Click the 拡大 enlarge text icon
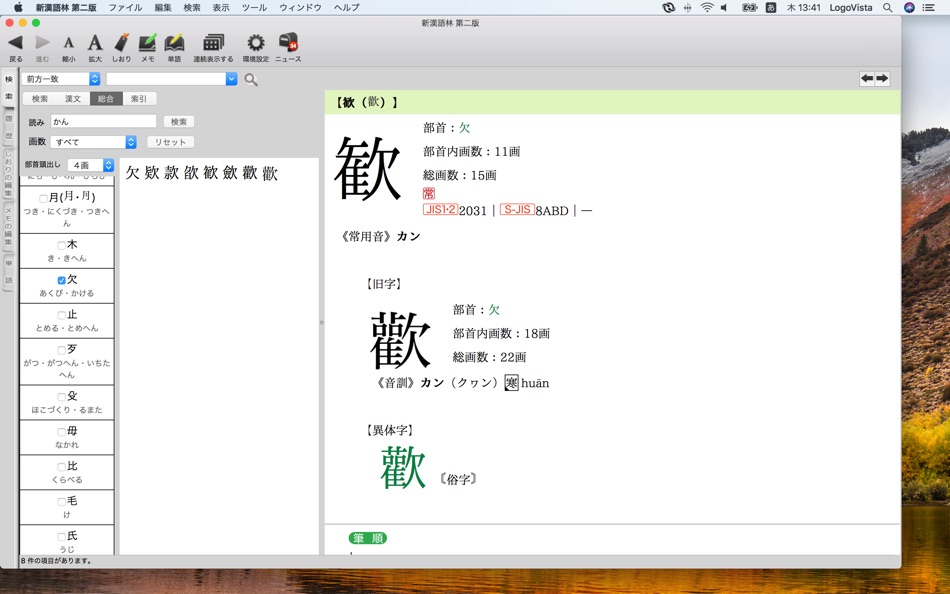Image resolution: width=950 pixels, height=594 pixels. 95,42
